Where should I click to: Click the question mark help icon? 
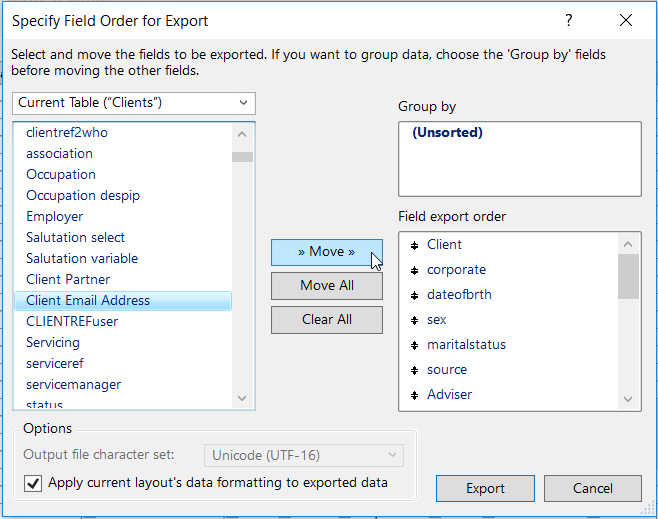coord(569,20)
